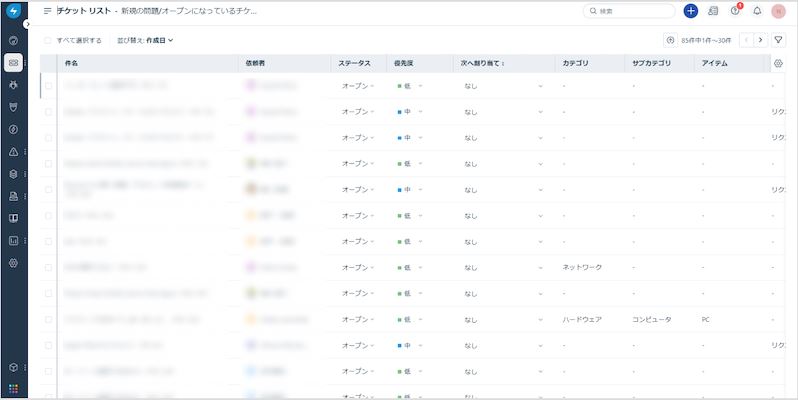Viewport: 798px width, 400px height.
Task: Tick the checkbox of the first ticket row
Action: tap(48, 86)
